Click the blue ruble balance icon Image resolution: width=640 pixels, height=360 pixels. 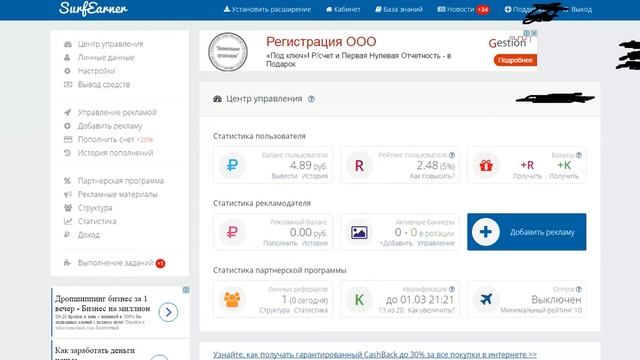click(232, 165)
